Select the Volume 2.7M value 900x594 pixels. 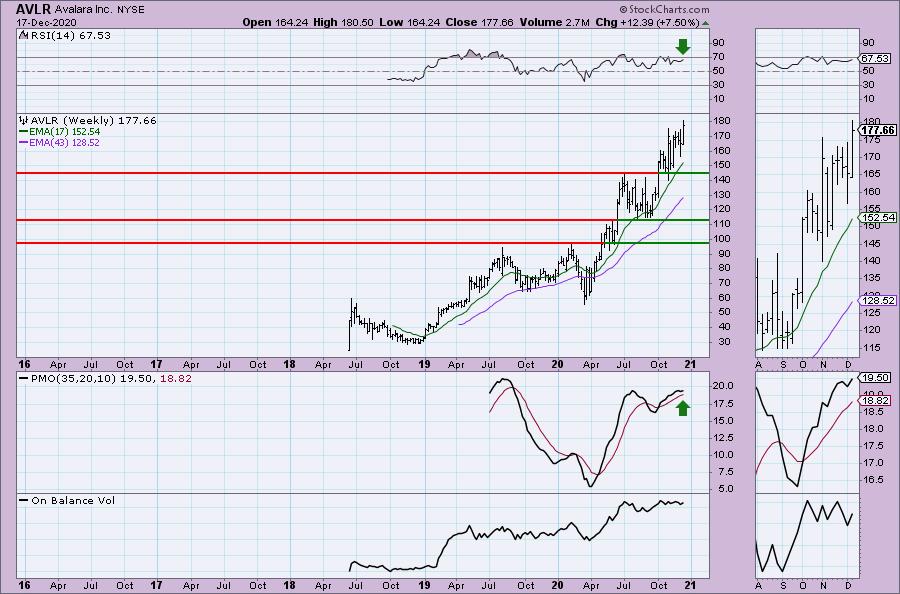554,22
